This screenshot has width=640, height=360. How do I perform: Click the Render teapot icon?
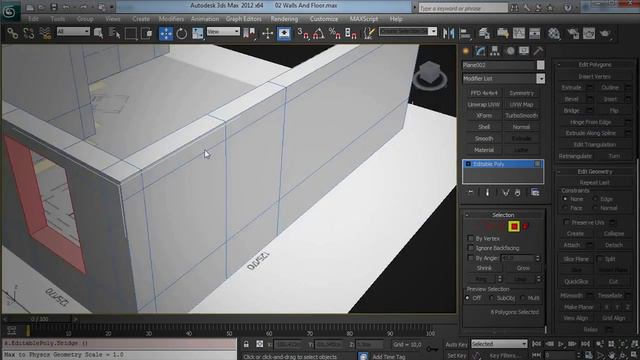coord(605,33)
